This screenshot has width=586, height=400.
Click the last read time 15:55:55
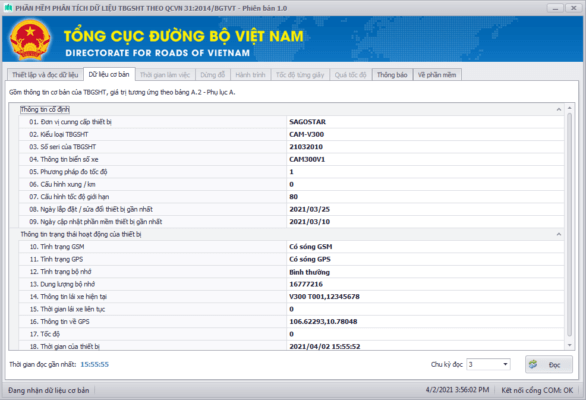(95, 364)
